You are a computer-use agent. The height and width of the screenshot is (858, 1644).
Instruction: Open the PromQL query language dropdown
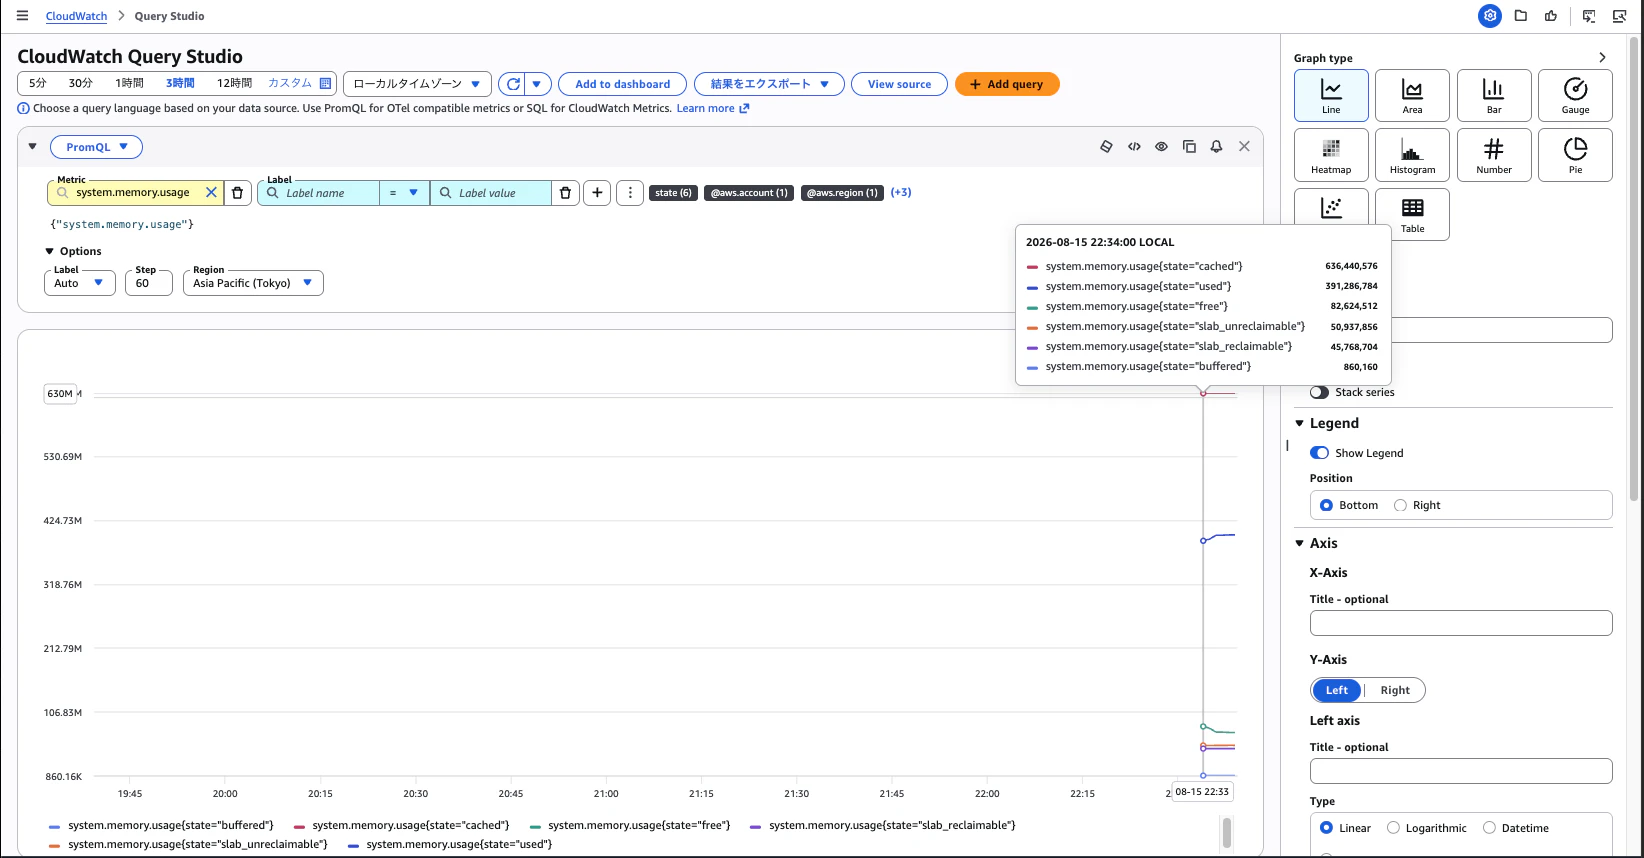(x=96, y=147)
